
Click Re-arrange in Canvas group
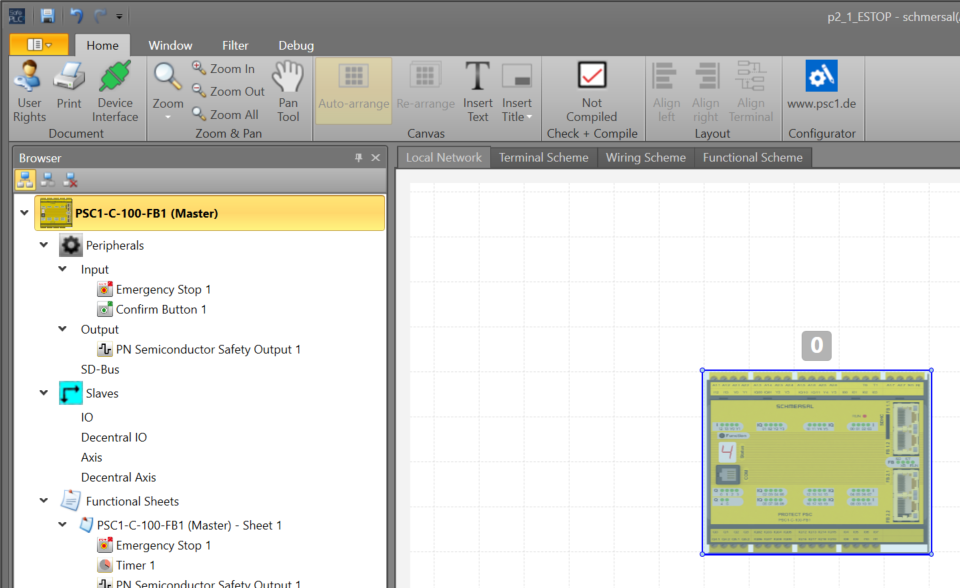point(426,86)
